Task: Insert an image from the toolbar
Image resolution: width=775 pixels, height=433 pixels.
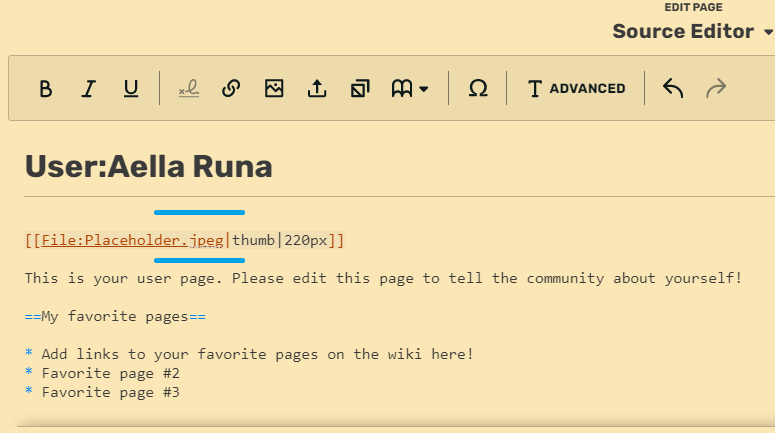Action: [274, 89]
